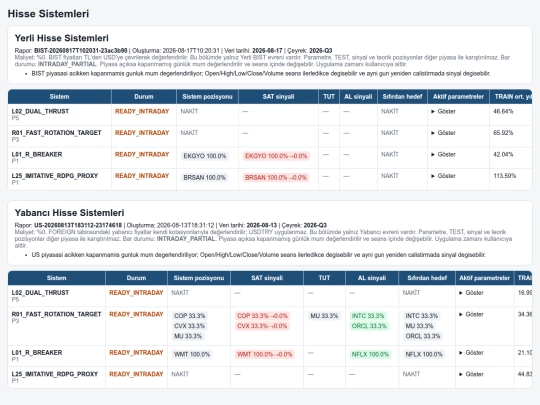
Task: Click Yabancı table AL sinyali header
Action: click(372, 278)
